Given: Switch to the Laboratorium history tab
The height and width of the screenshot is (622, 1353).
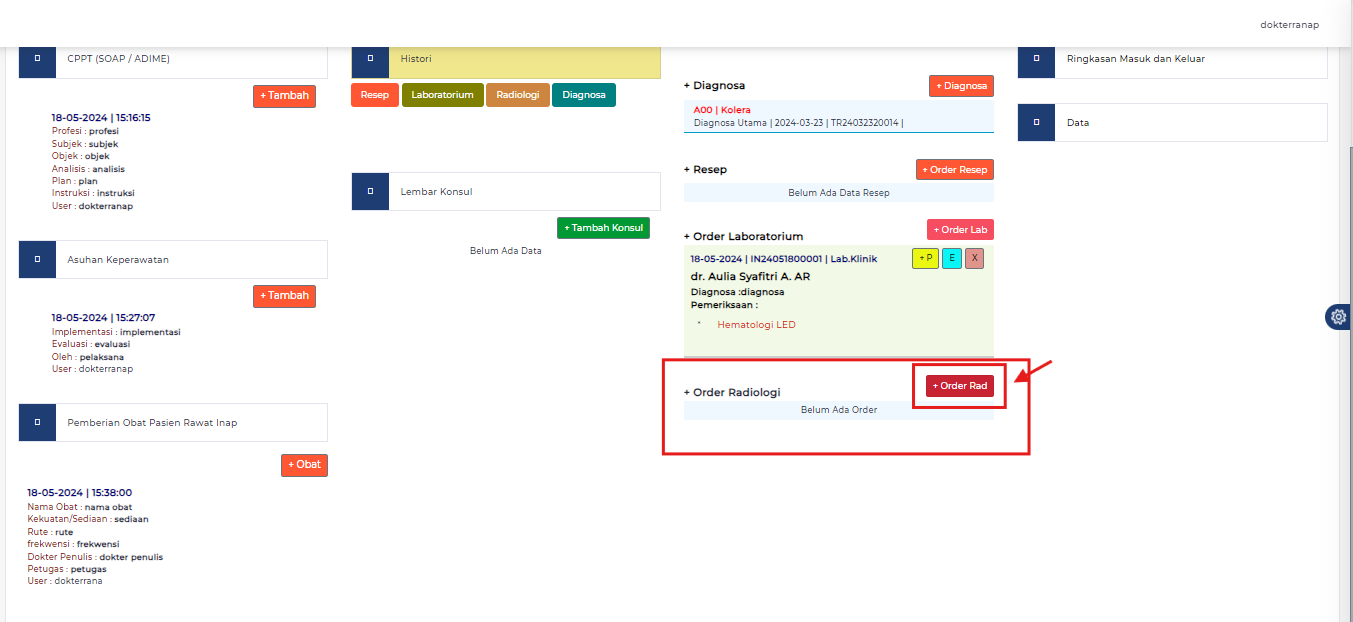Looking at the screenshot, I should pos(441,95).
